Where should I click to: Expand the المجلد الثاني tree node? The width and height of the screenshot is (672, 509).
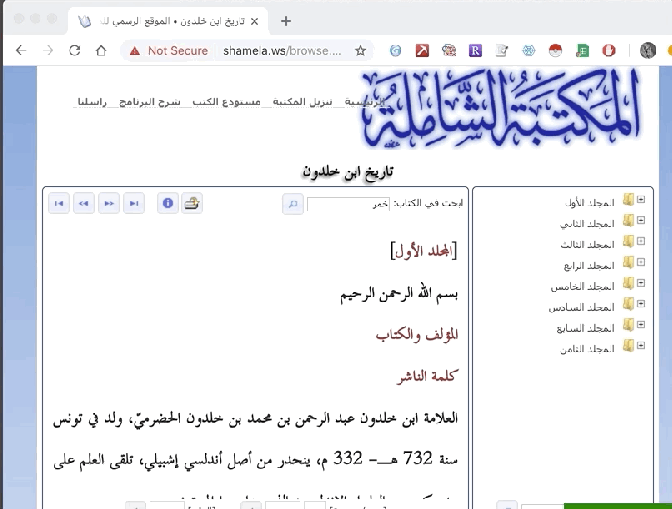[x=641, y=220]
